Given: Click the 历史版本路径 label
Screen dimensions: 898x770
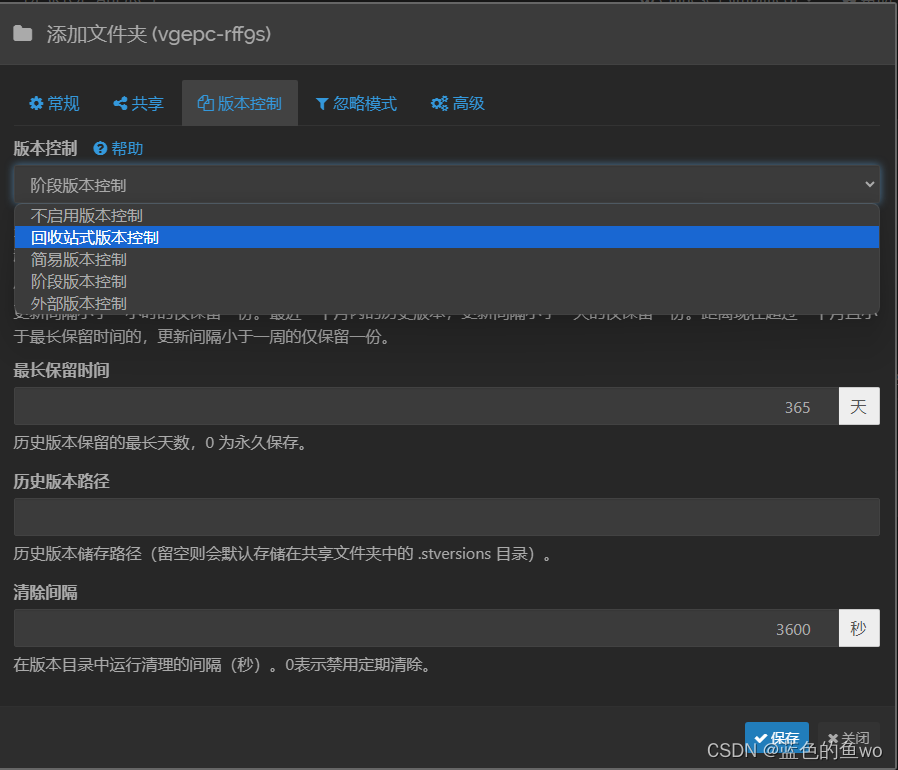Looking at the screenshot, I should [61, 481].
